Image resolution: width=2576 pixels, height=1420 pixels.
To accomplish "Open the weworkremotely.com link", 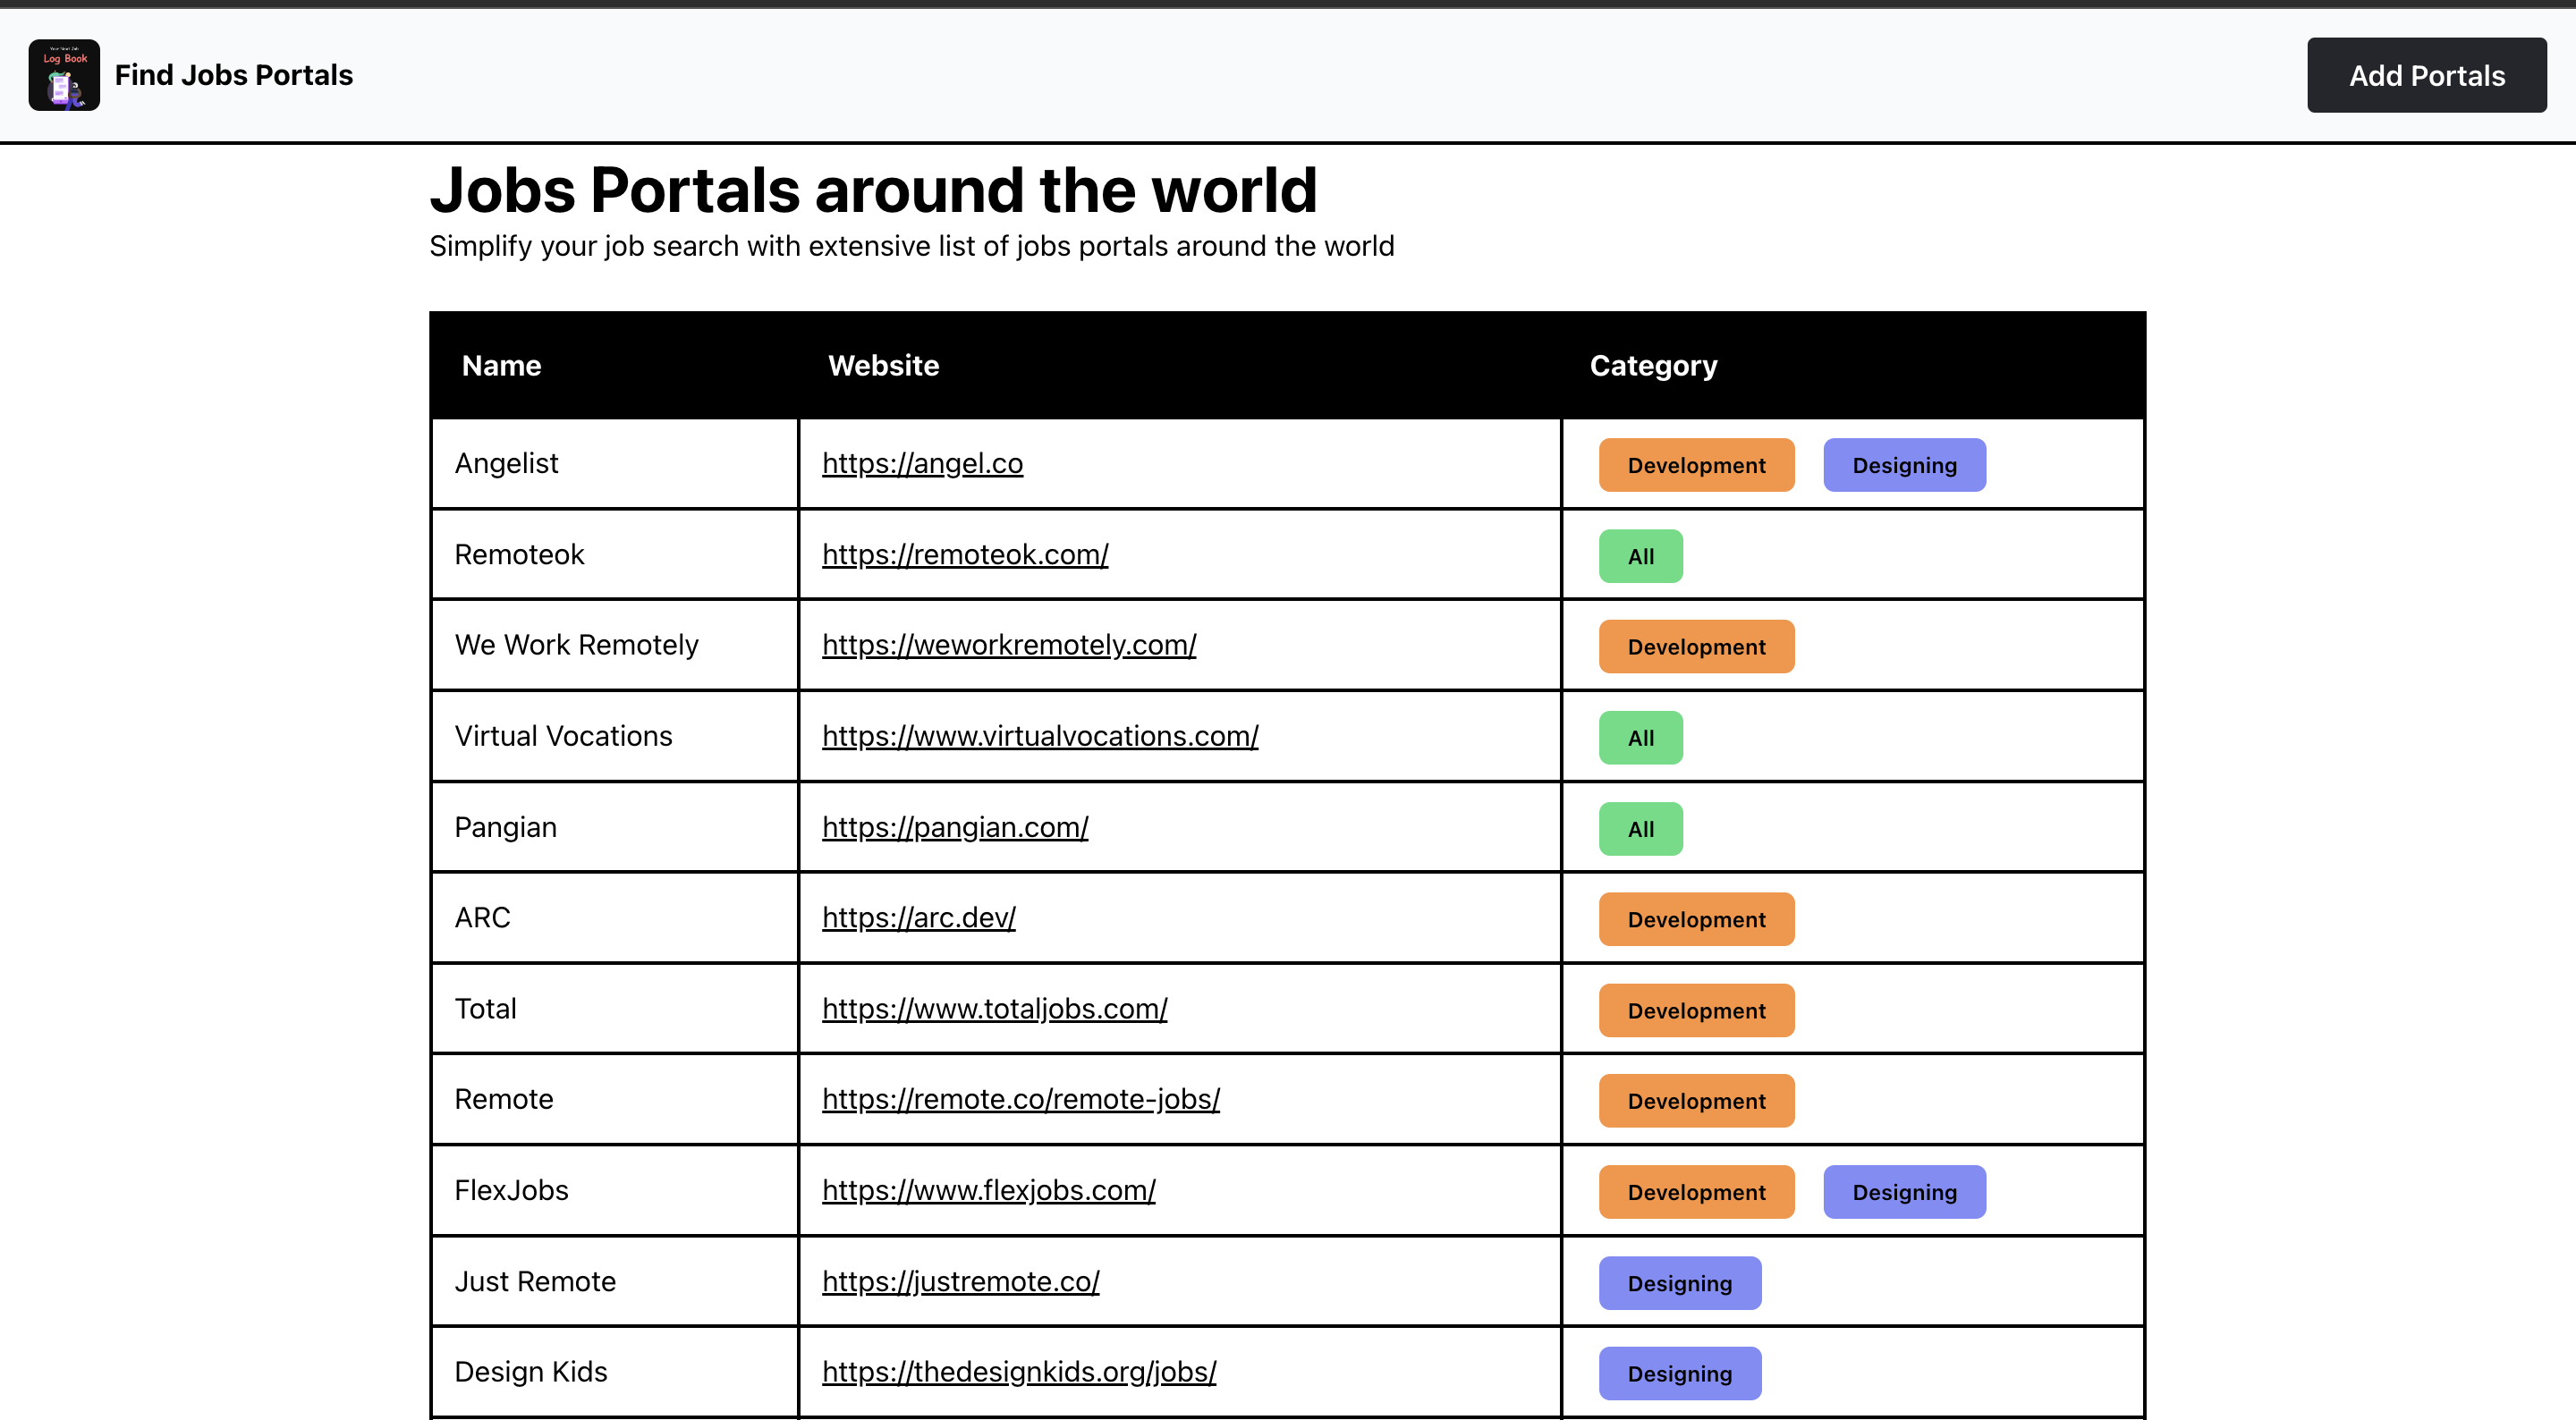I will [1008, 645].
